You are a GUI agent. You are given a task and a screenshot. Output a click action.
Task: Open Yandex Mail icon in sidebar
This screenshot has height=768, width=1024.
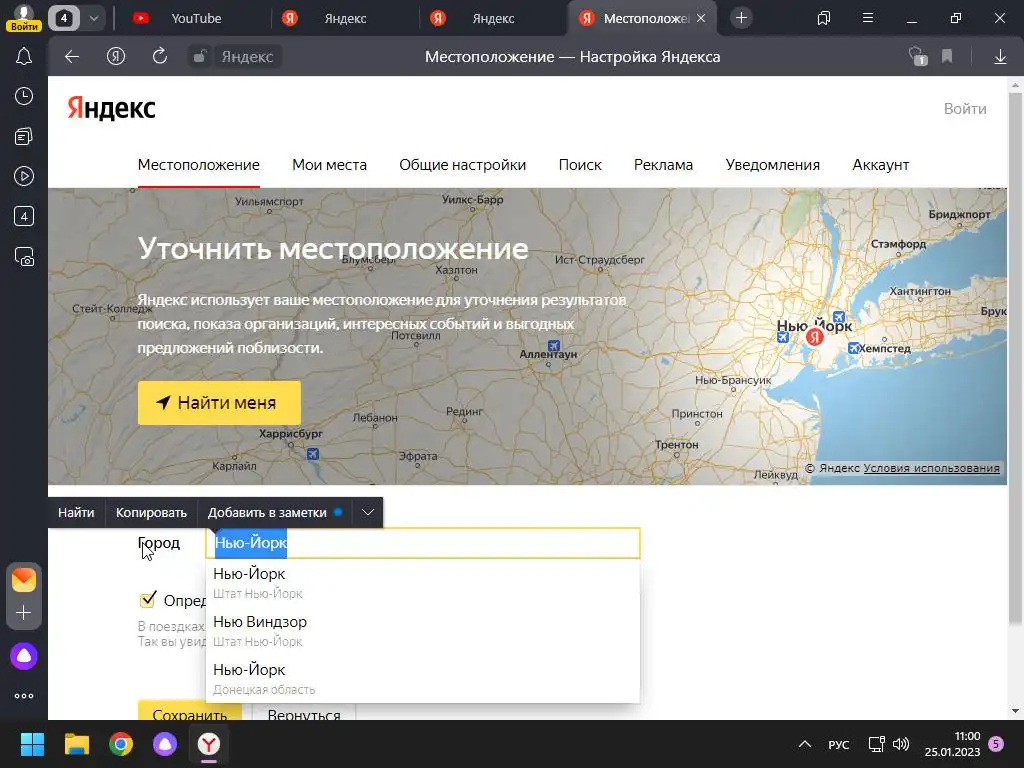coord(24,580)
